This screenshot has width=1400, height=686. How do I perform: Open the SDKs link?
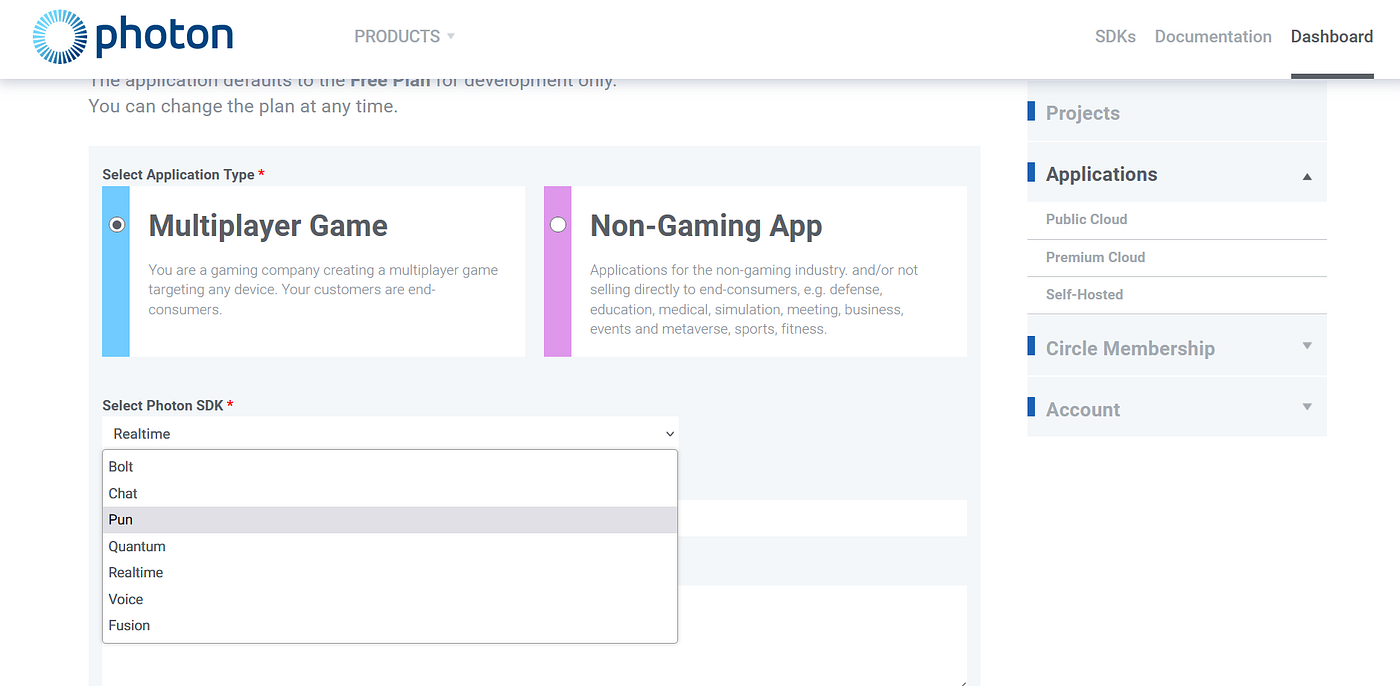(1115, 36)
